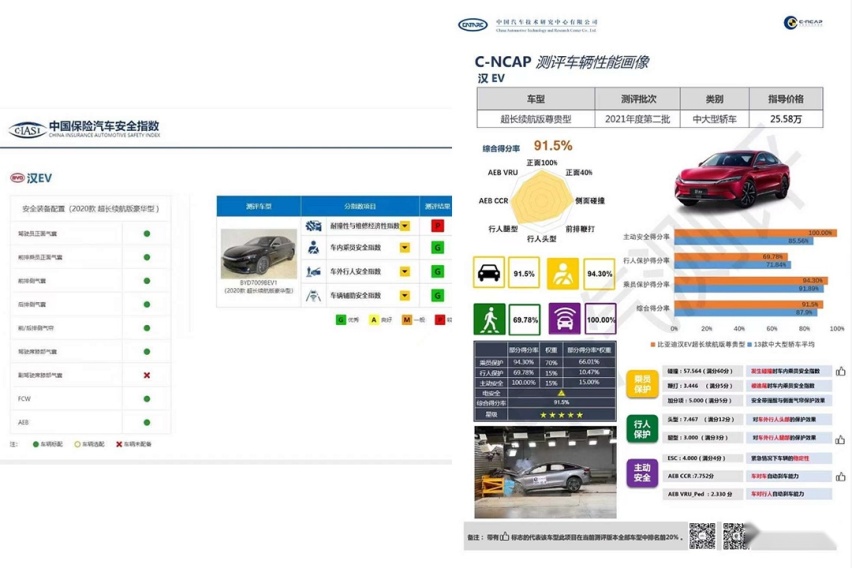Click the 25.58万 price cell
The image size is (852, 568).
click(x=786, y=119)
